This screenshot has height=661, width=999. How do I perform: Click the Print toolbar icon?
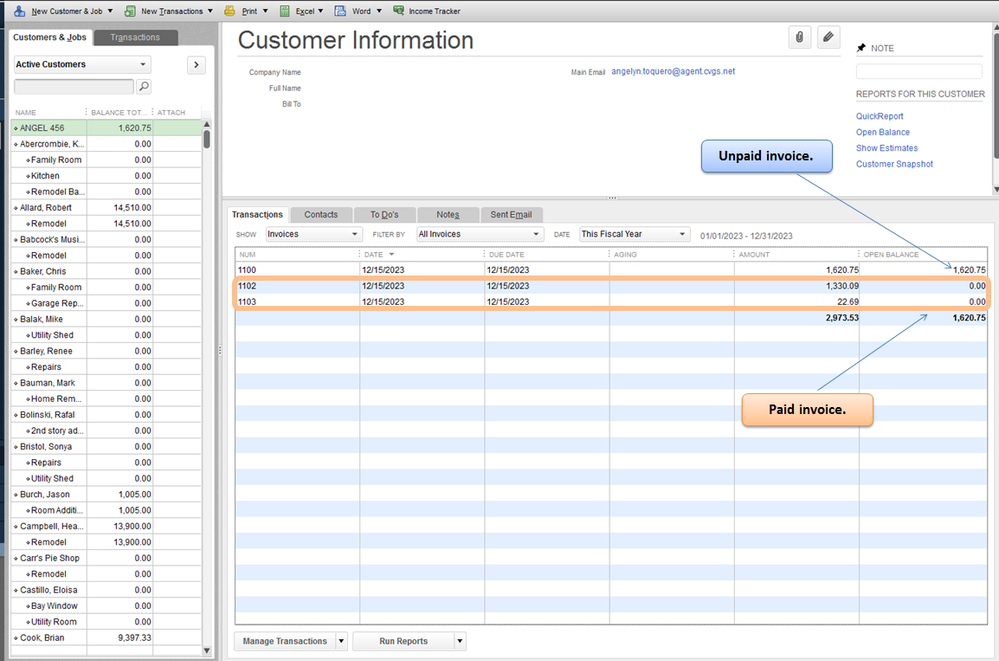click(x=229, y=11)
